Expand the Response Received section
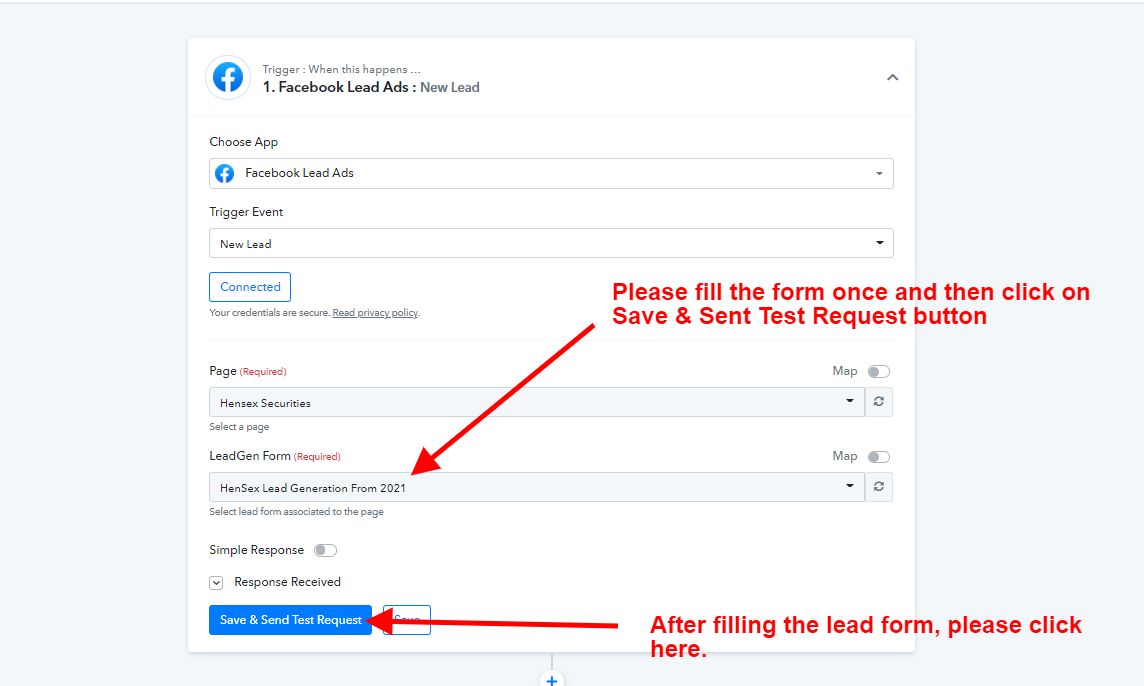Screen dimensions: 1144x686 click(x=216, y=582)
